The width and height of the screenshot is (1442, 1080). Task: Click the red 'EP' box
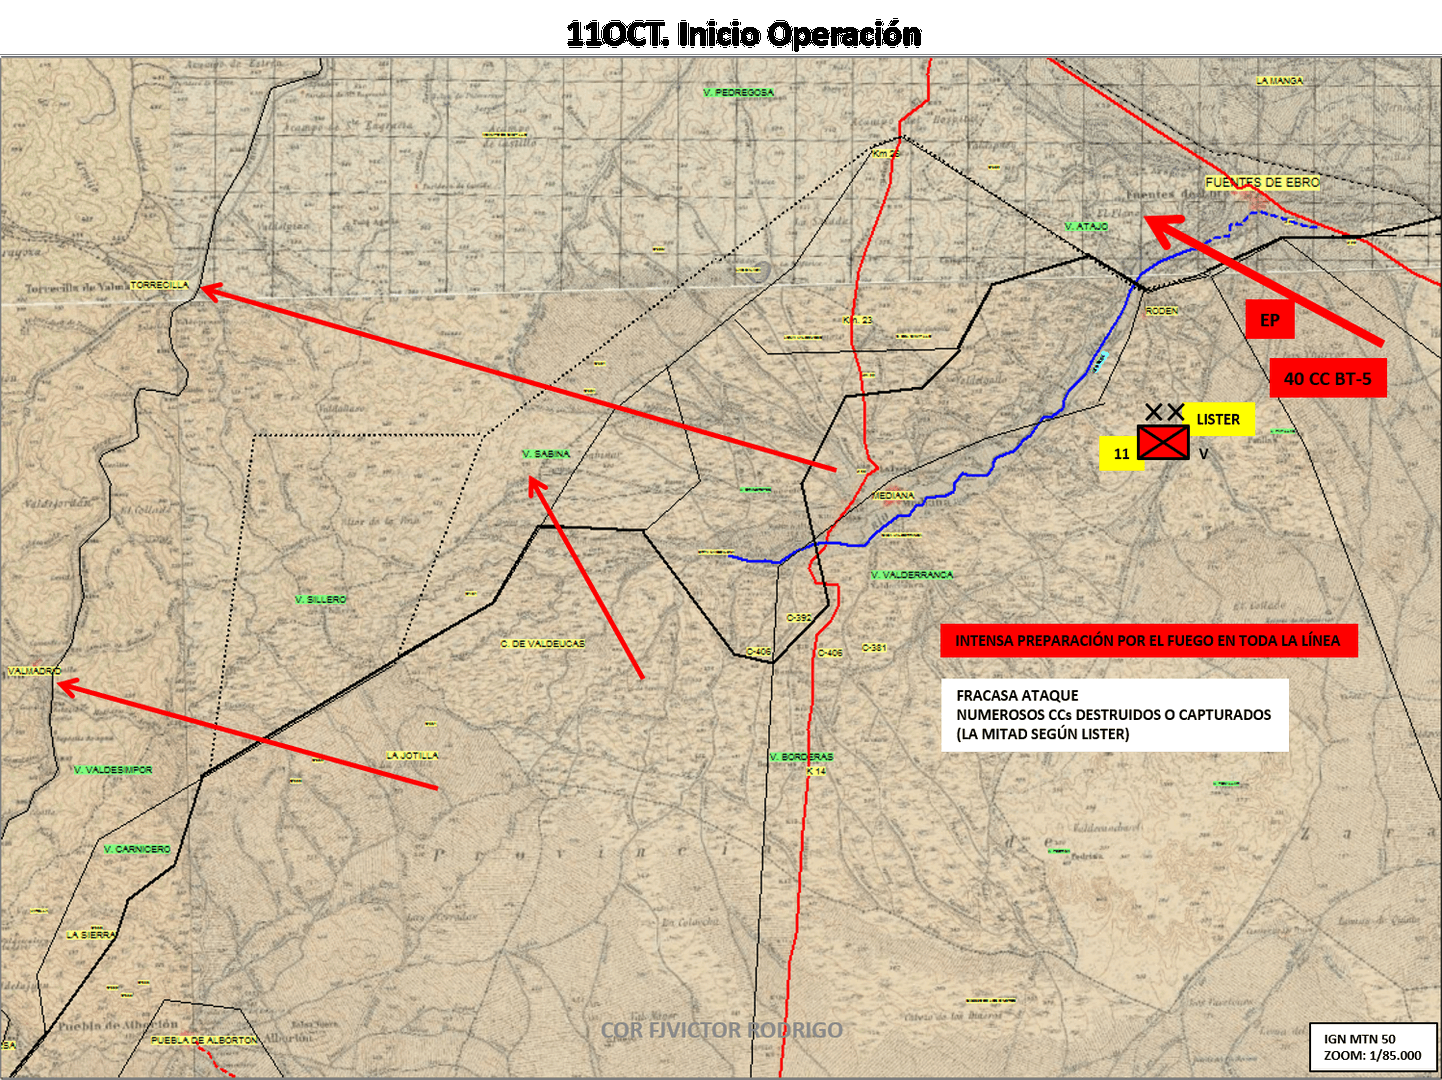coord(1270,320)
